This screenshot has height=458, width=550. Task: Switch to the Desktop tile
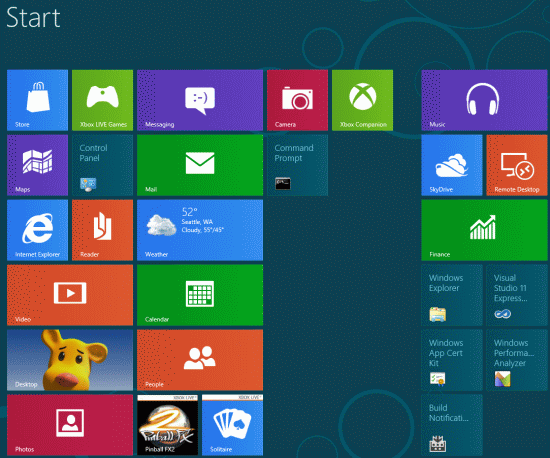[70, 360]
